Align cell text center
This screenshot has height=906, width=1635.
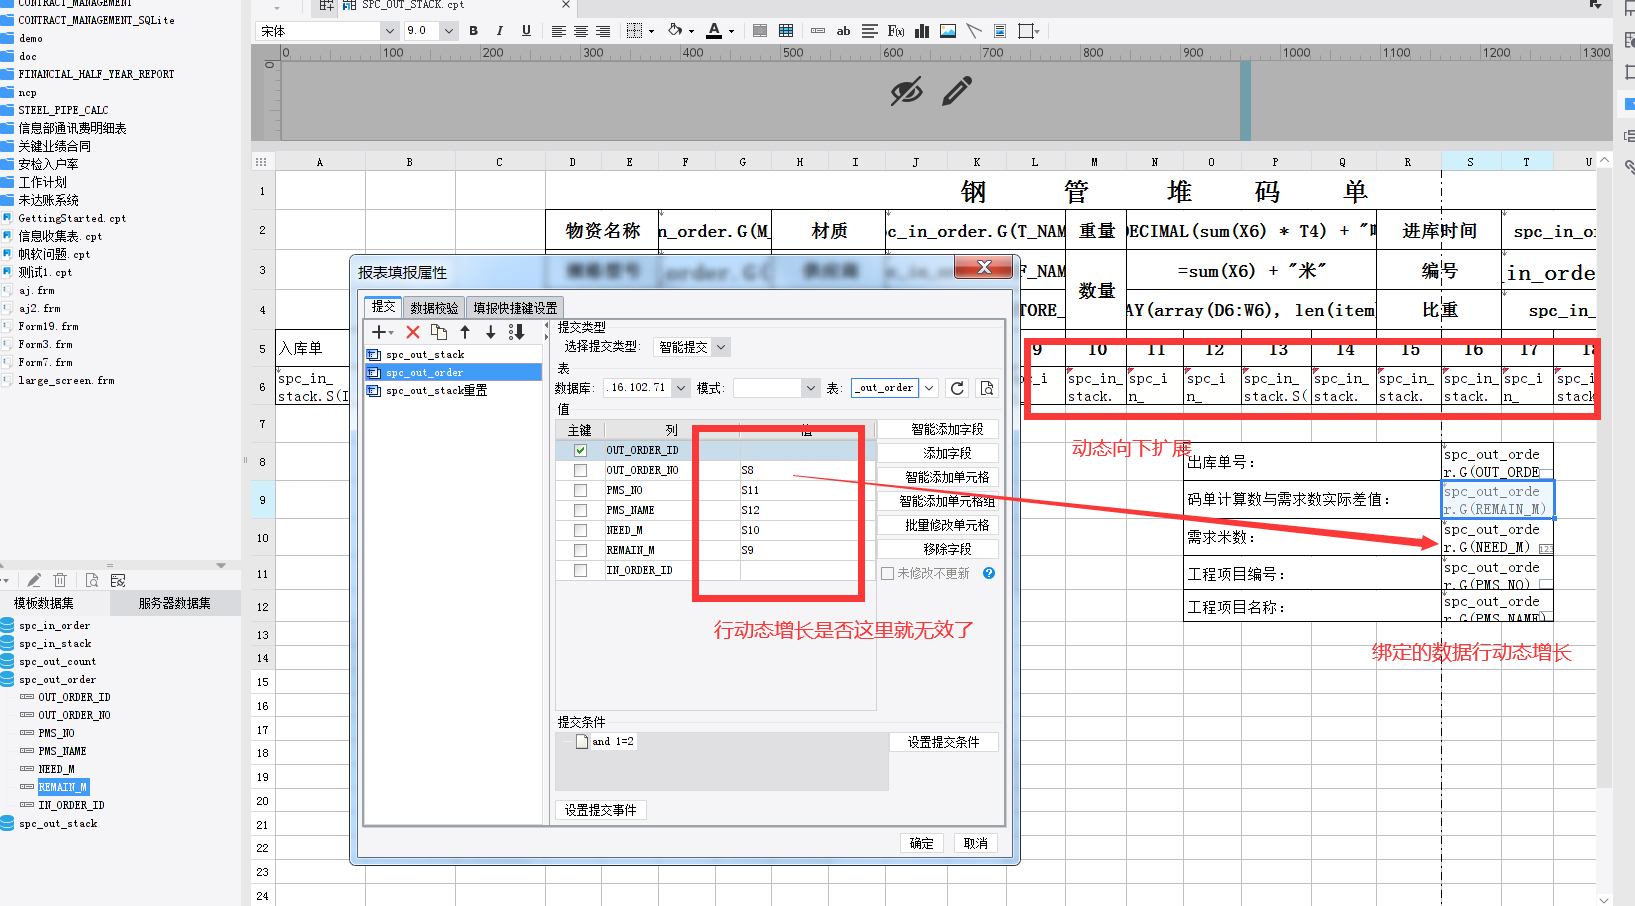coord(581,31)
